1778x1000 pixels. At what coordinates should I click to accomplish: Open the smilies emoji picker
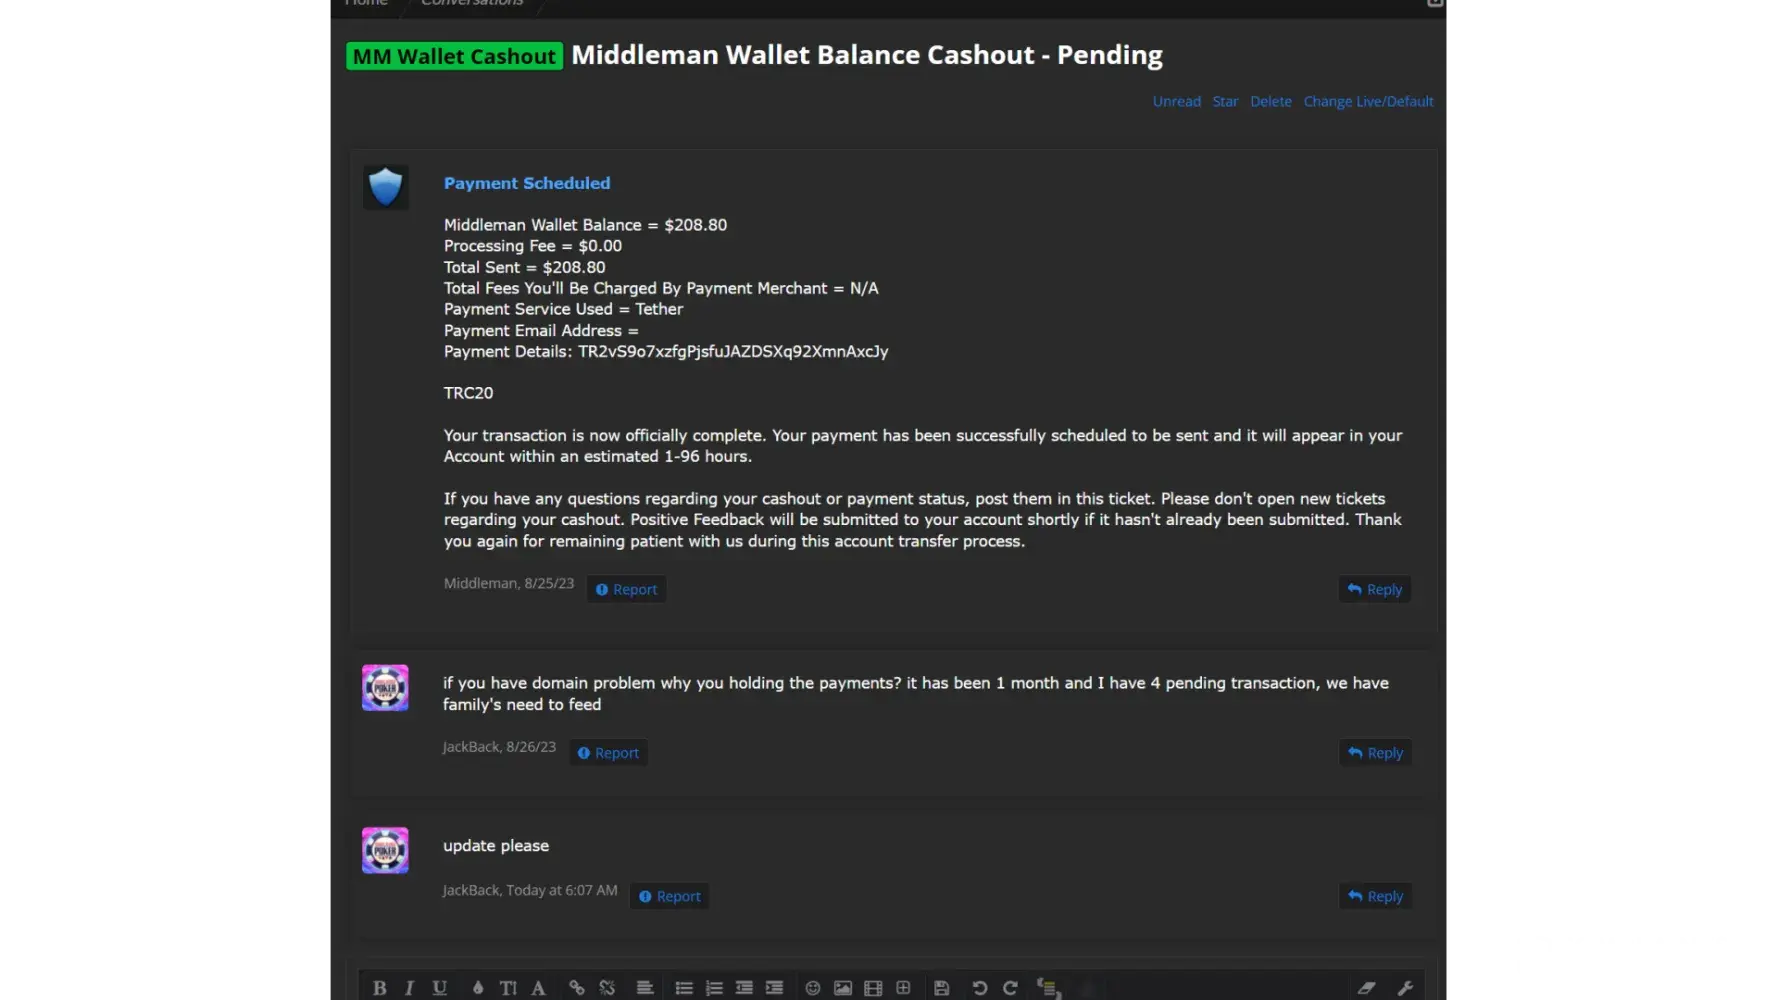click(x=813, y=988)
